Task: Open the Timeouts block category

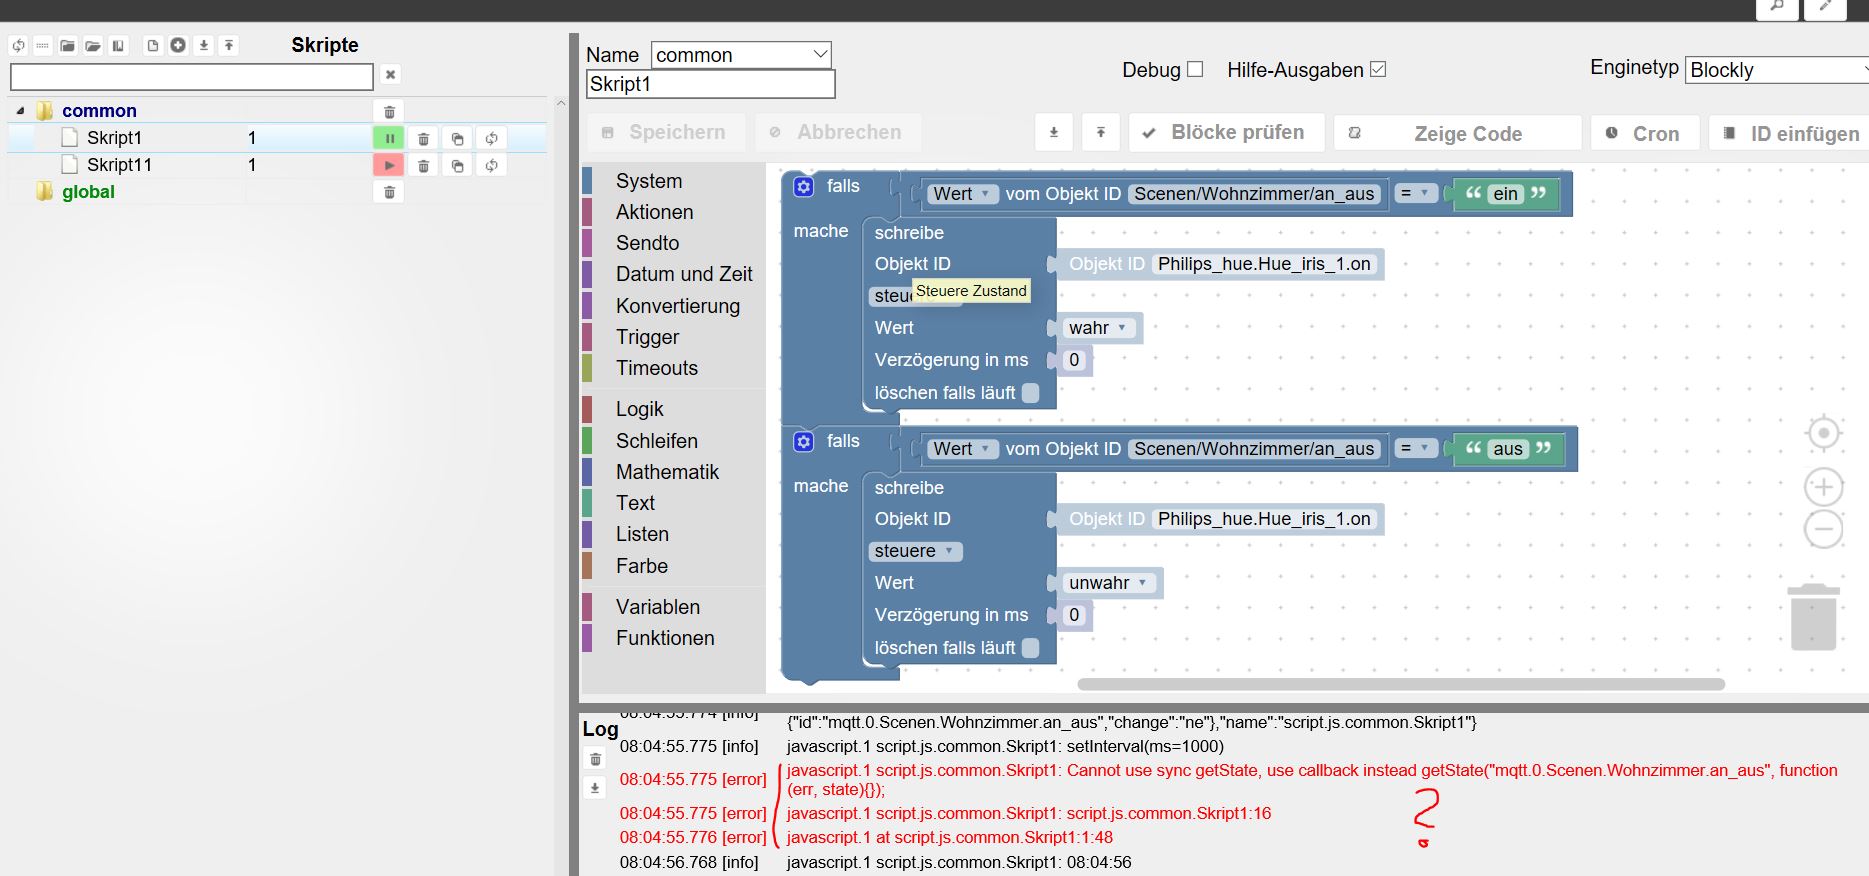Action: pyautogui.click(x=657, y=368)
